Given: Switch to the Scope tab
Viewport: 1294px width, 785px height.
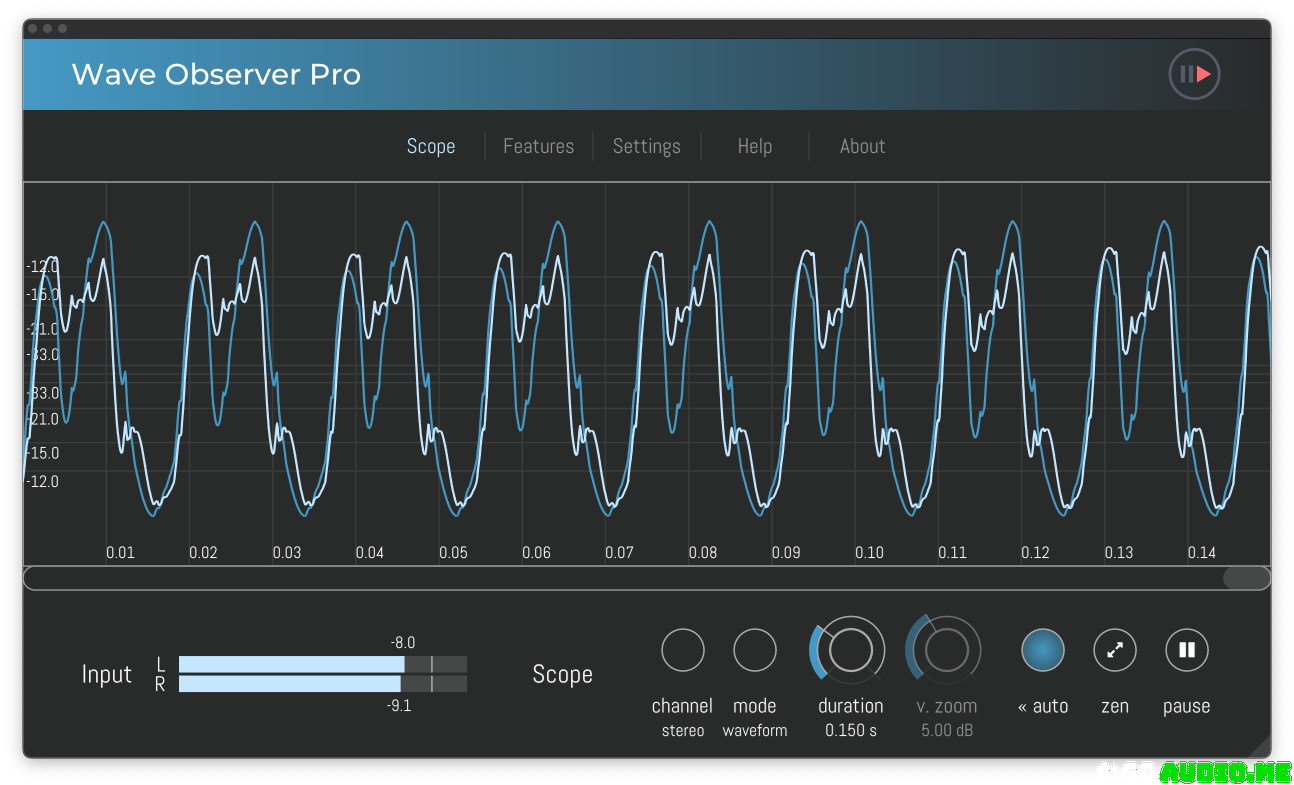Looking at the screenshot, I should click(431, 146).
